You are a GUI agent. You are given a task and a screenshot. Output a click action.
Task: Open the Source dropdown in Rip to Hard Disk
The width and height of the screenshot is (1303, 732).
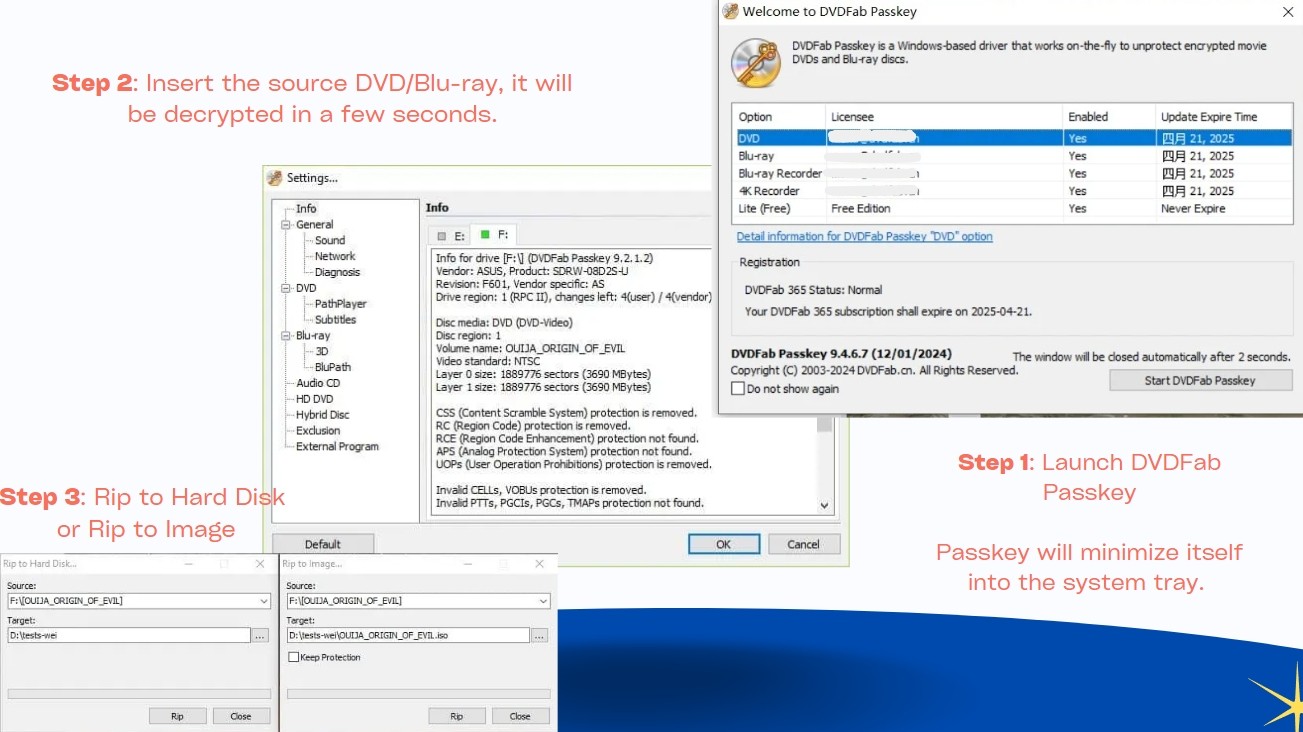pos(263,601)
